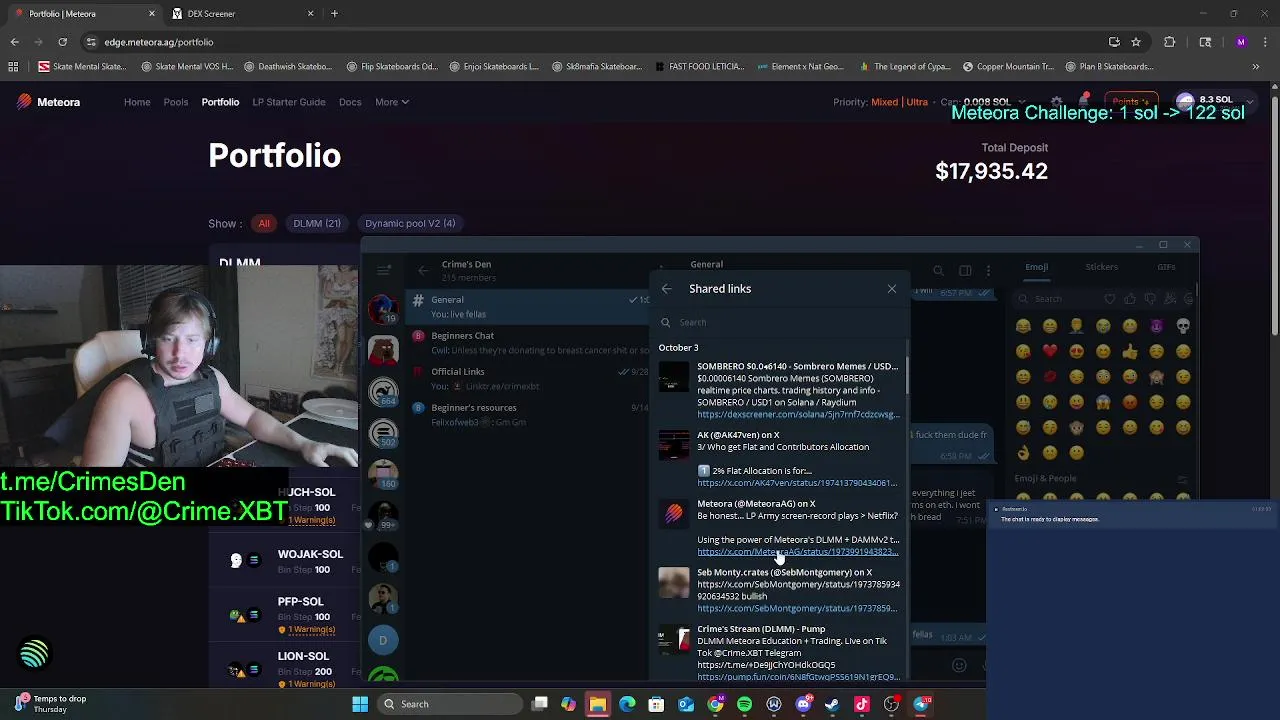The height and width of the screenshot is (720, 1280).
Task: Click the Meteora link thumbnail
Action: 674,514
